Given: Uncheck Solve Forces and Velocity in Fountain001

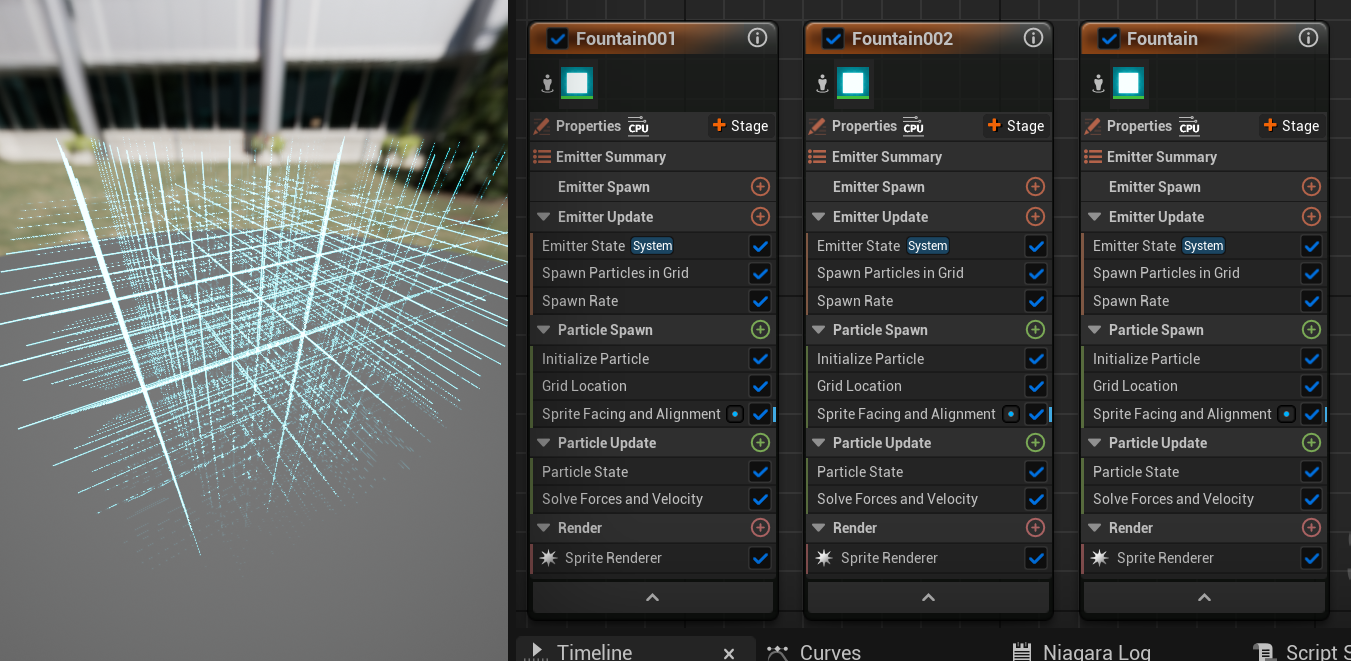Looking at the screenshot, I should [x=760, y=499].
